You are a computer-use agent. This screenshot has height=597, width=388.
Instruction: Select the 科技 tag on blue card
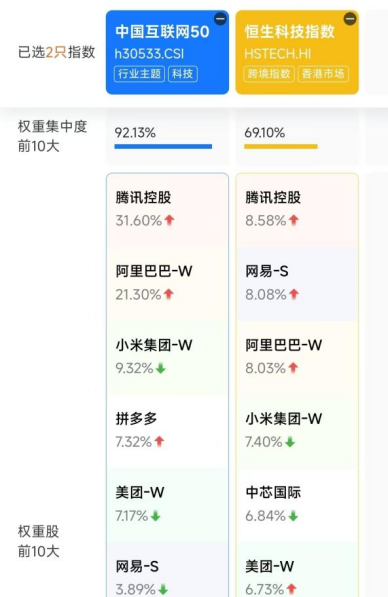point(183,74)
